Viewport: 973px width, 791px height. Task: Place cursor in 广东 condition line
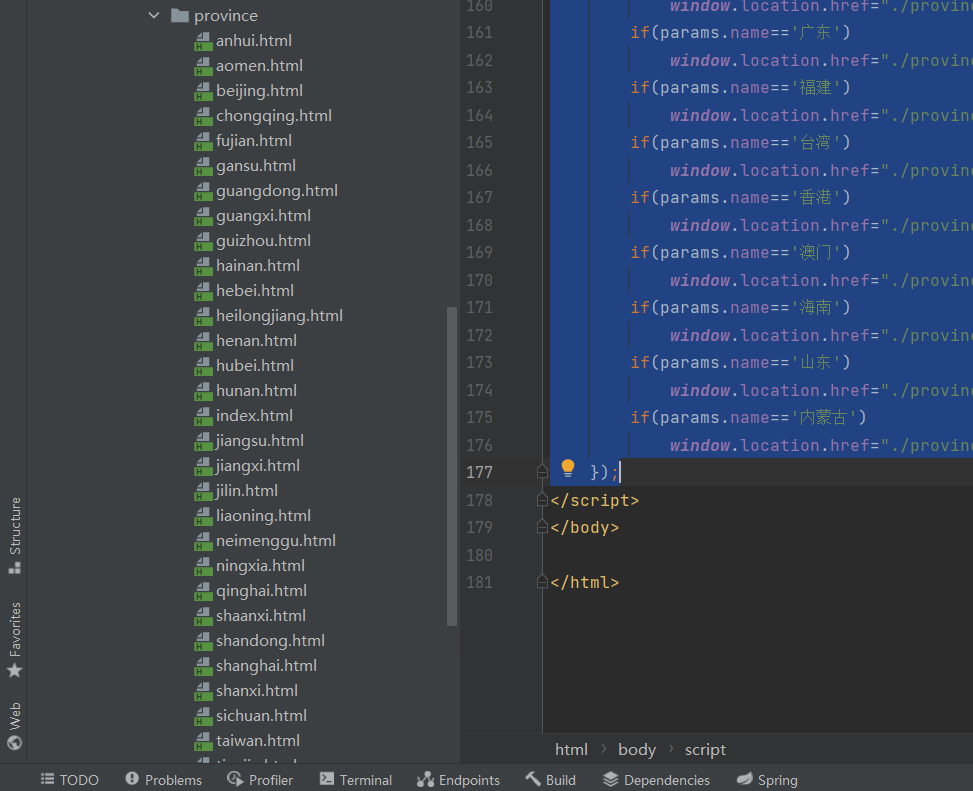coord(740,32)
